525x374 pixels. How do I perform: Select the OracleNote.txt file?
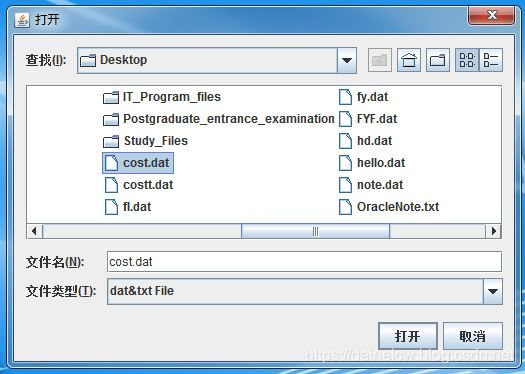pos(389,207)
